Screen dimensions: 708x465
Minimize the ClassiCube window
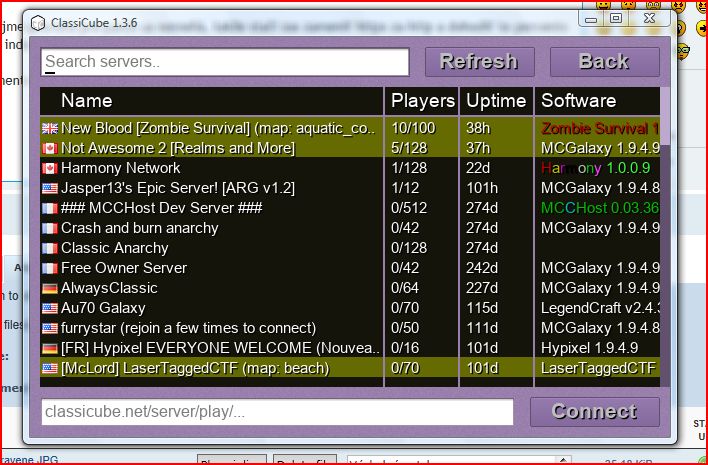[591, 19]
